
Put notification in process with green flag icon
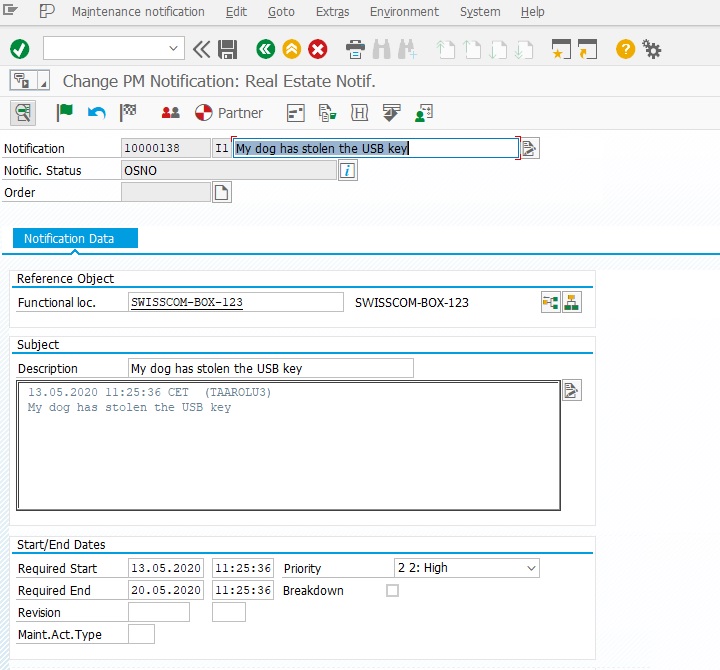coord(64,112)
